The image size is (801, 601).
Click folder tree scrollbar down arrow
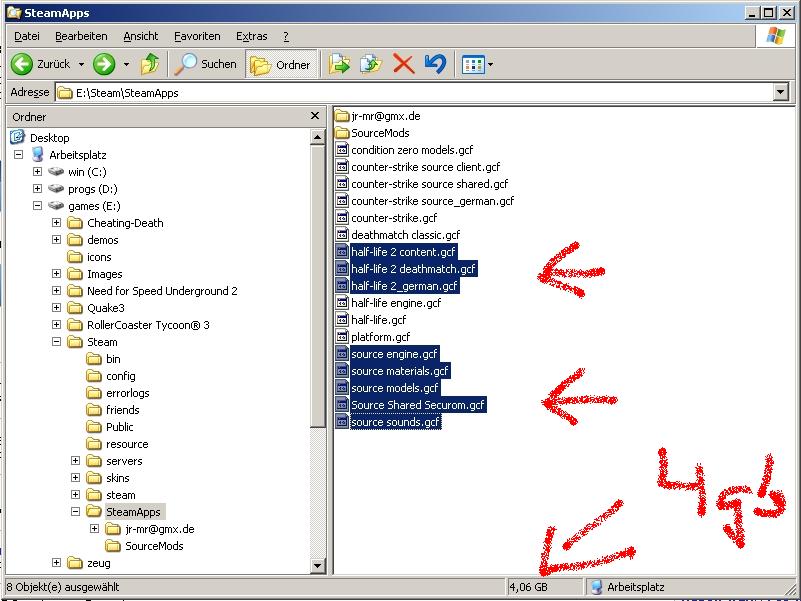[318, 565]
